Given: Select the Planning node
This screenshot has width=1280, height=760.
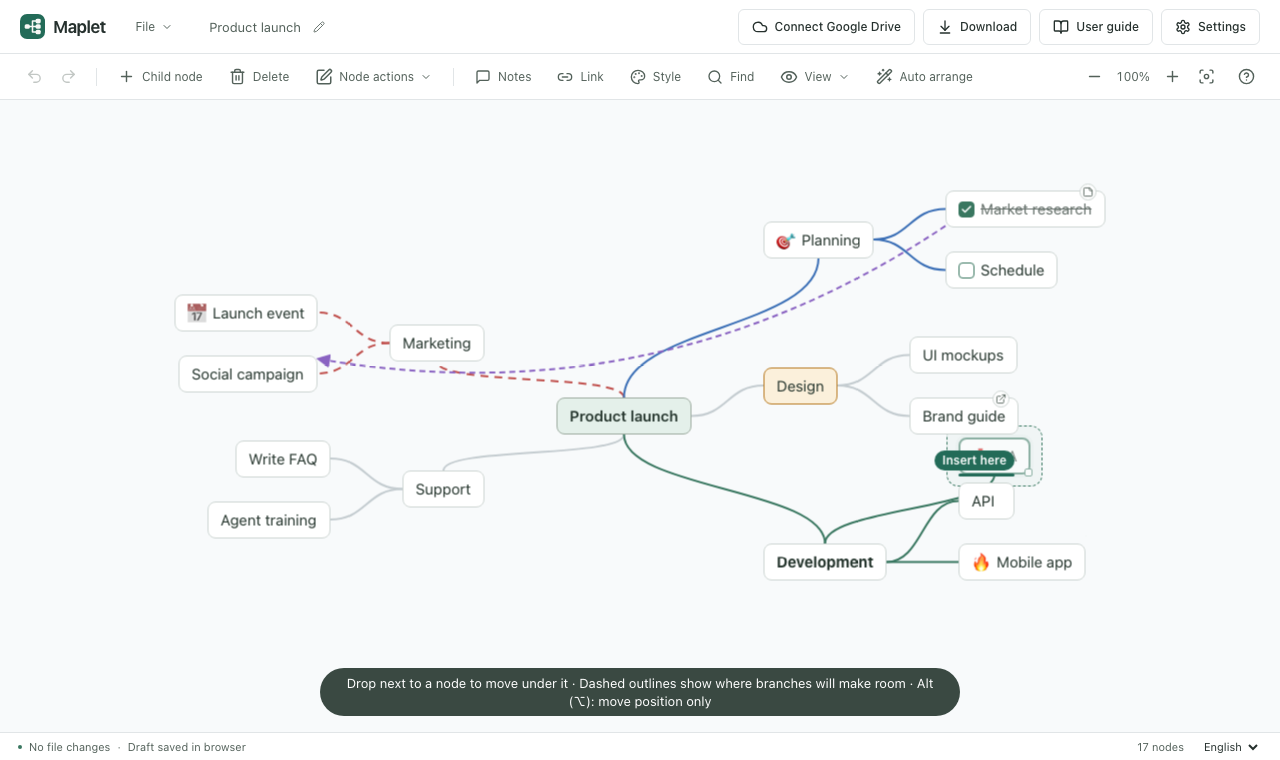Looking at the screenshot, I should pos(819,240).
